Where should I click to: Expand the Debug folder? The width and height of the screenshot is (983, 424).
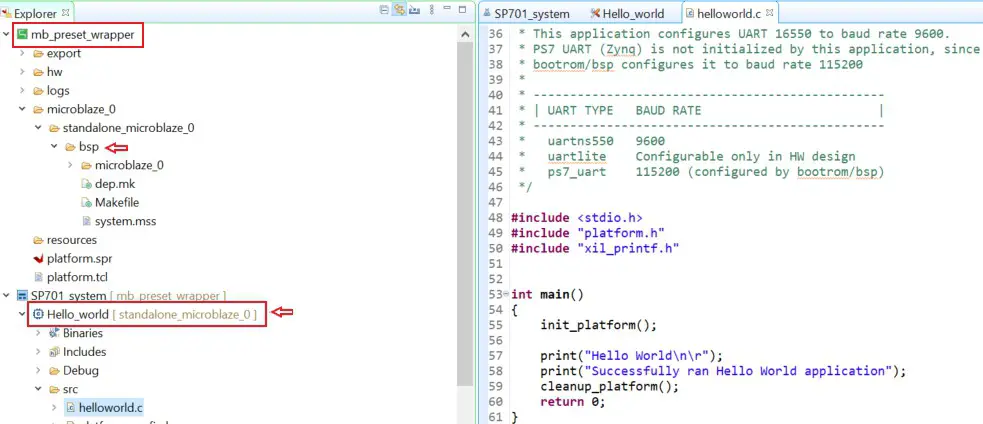coord(38,371)
